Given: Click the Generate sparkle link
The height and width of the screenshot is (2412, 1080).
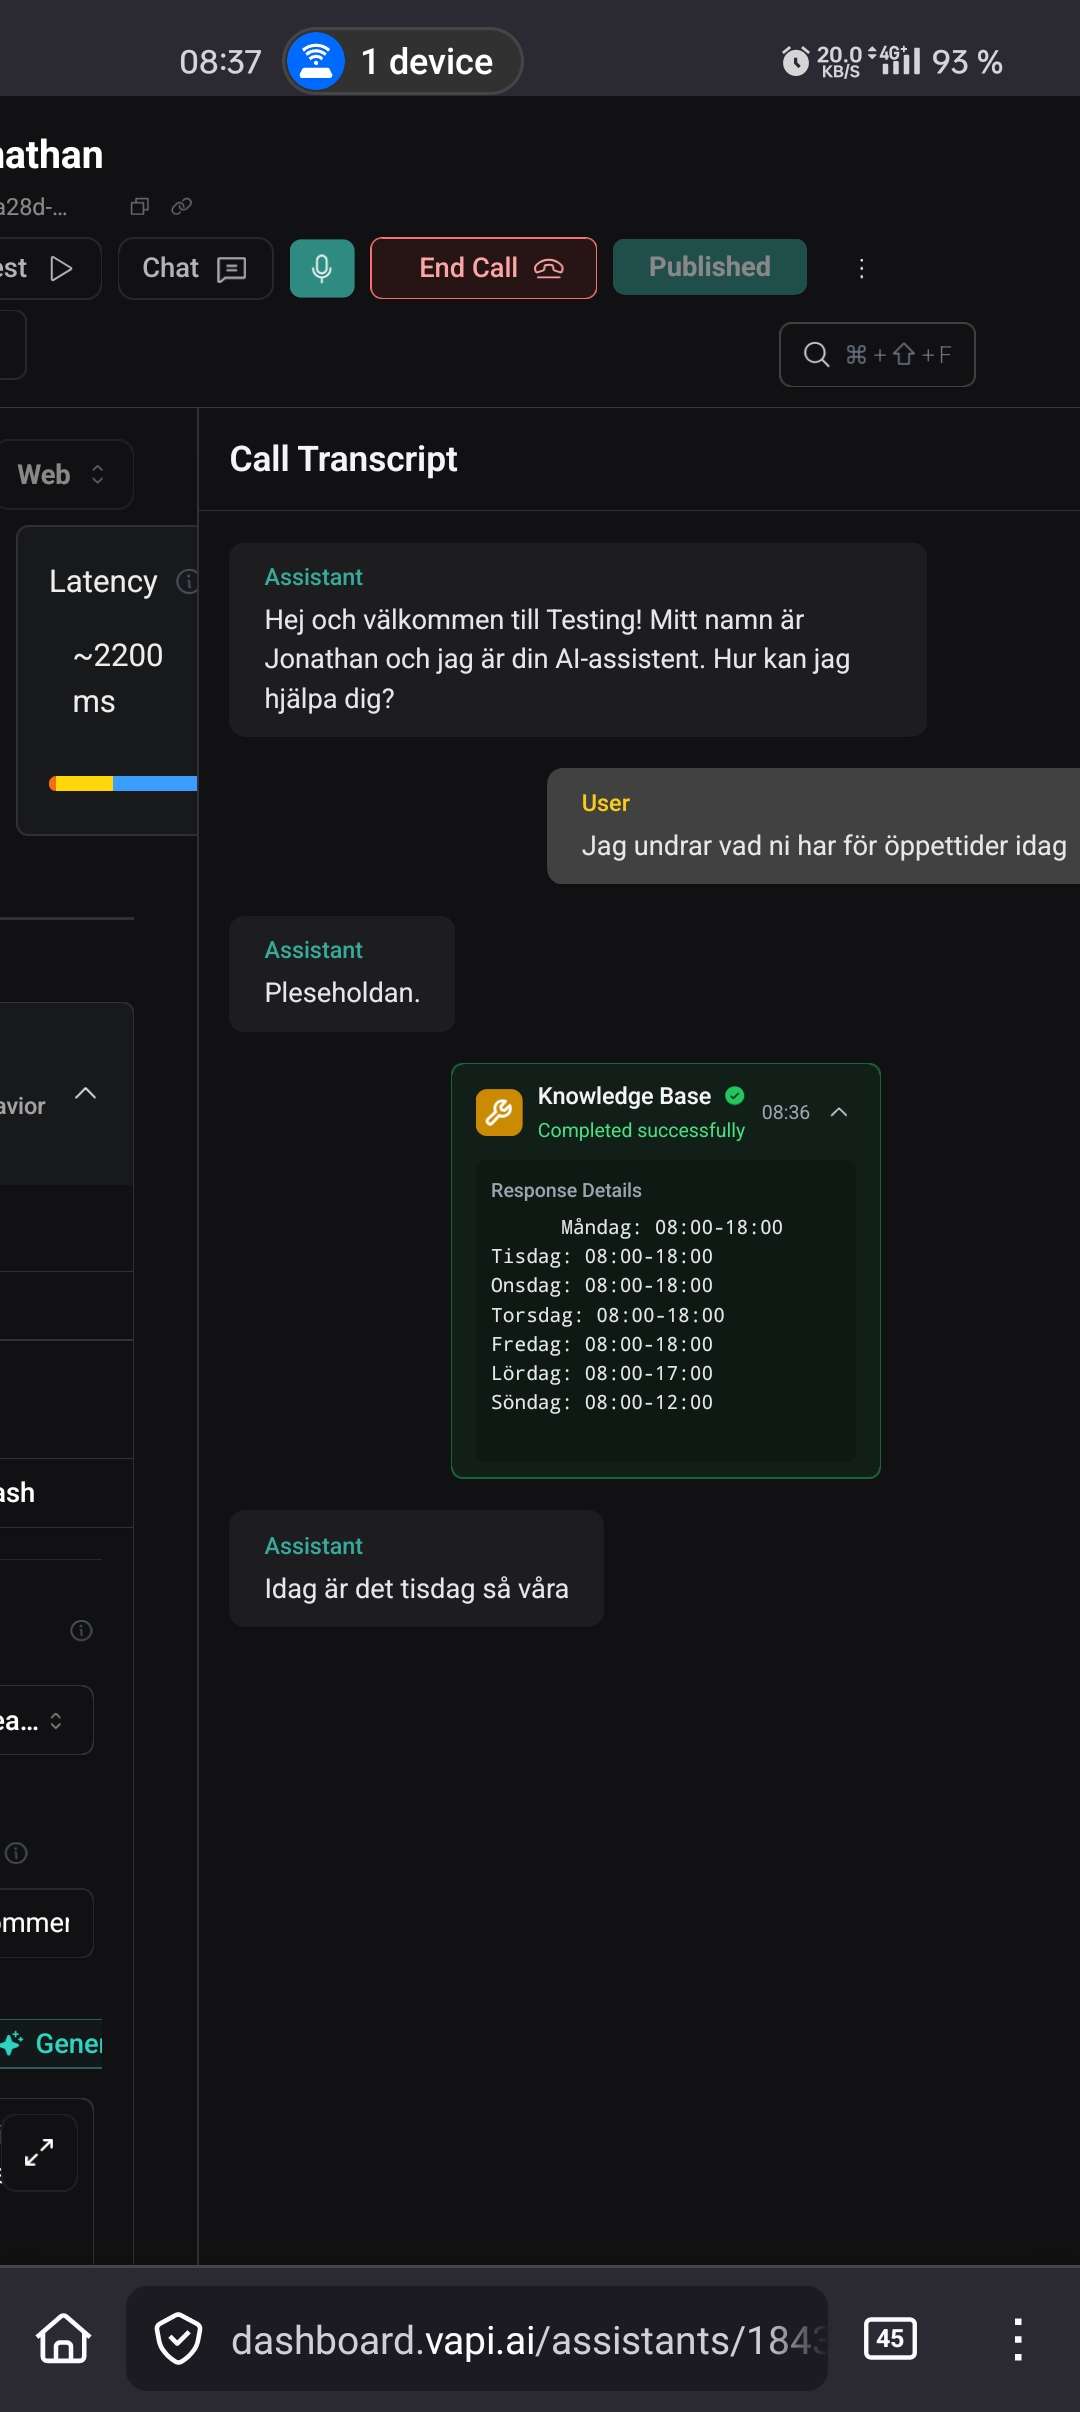Looking at the screenshot, I should (x=52, y=2043).
